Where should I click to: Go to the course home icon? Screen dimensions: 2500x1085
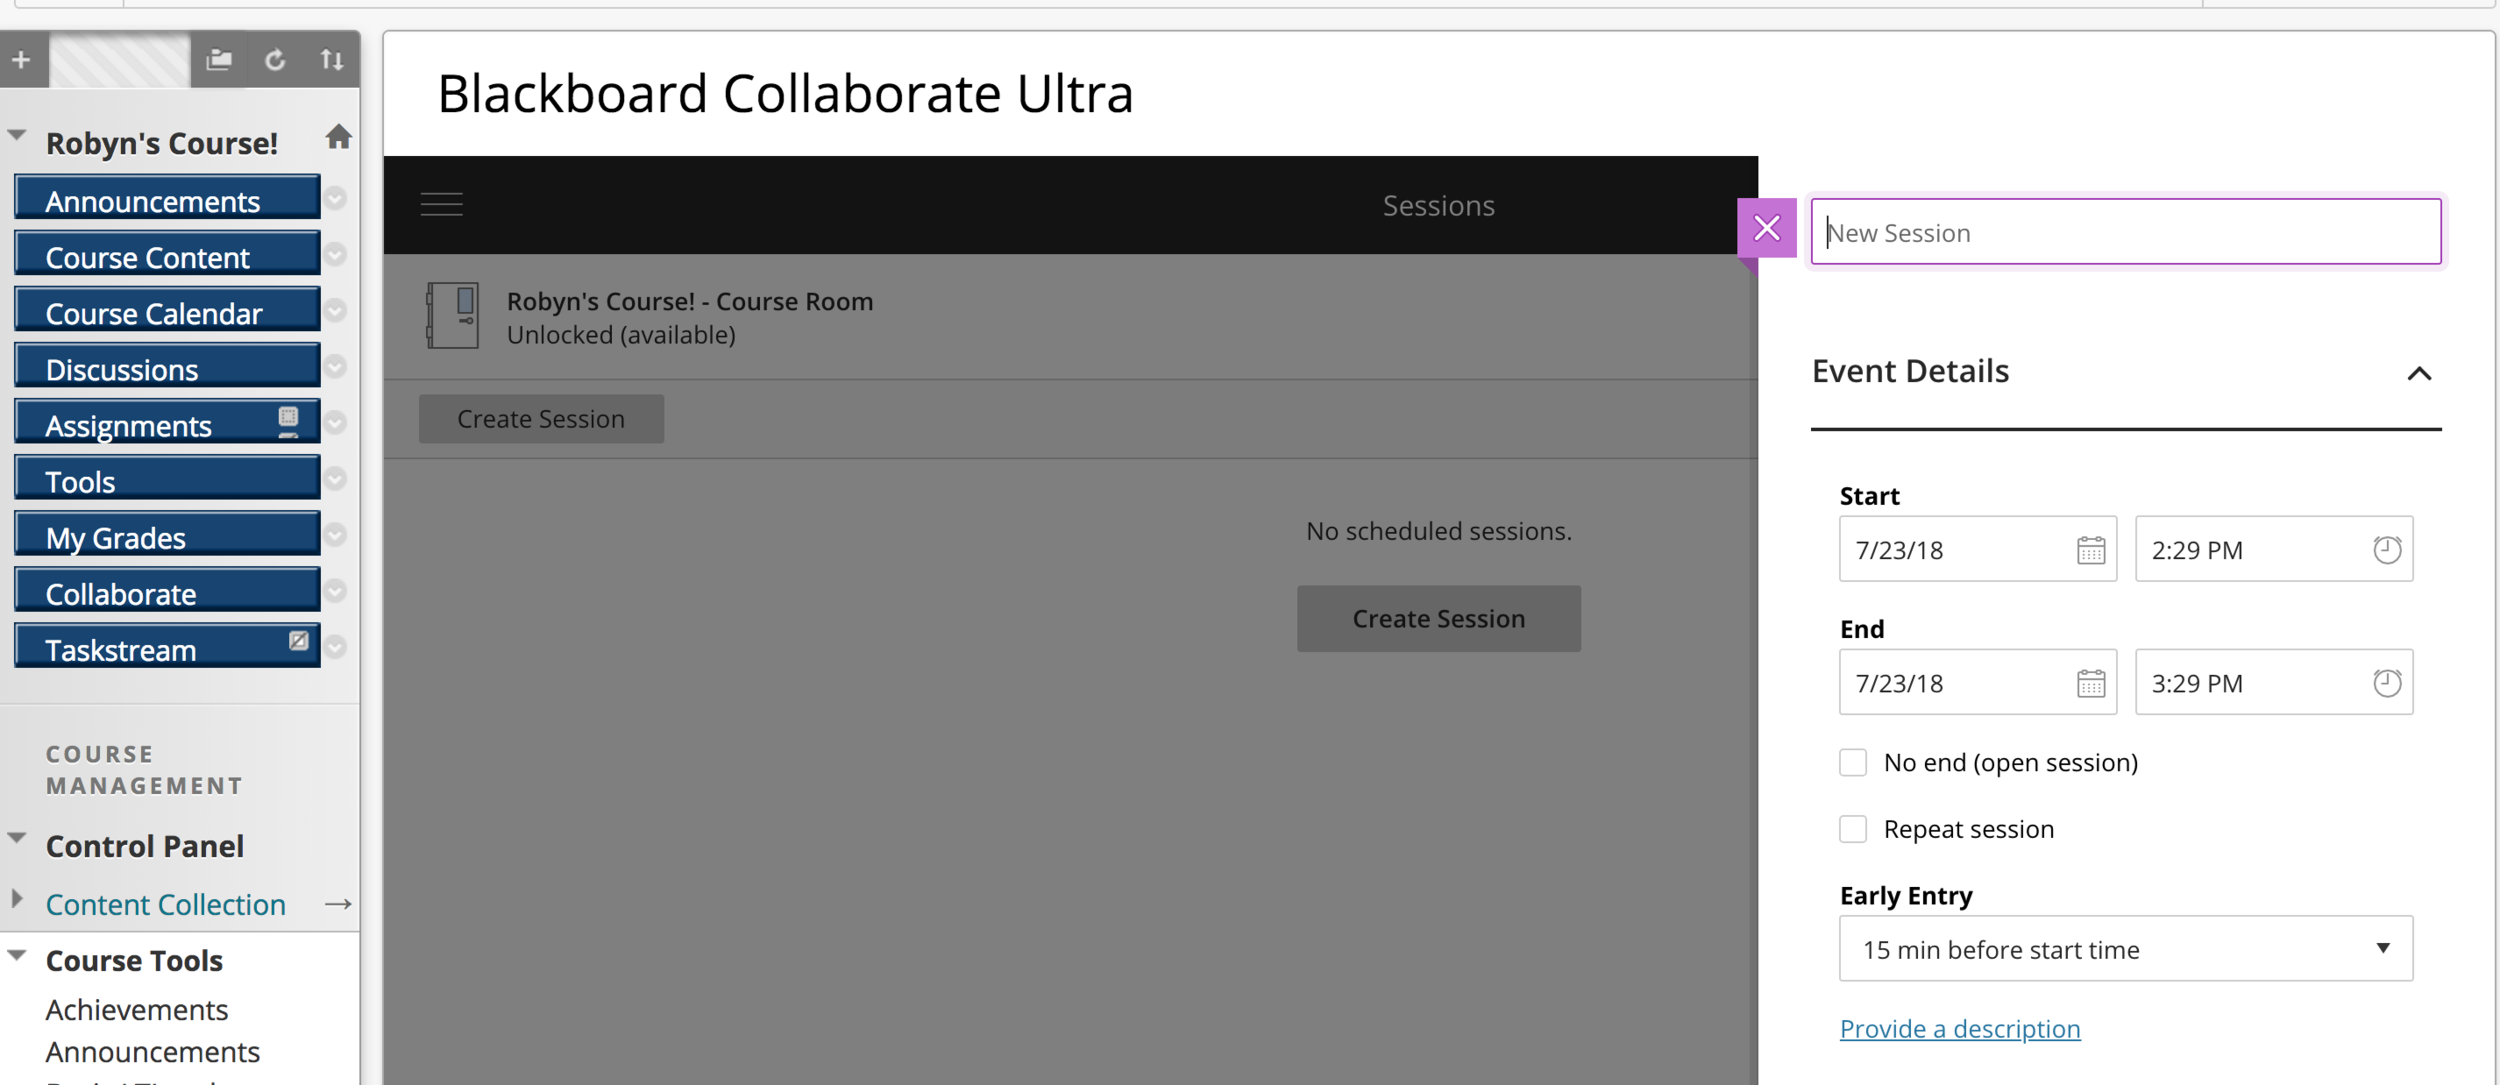pos(338,137)
